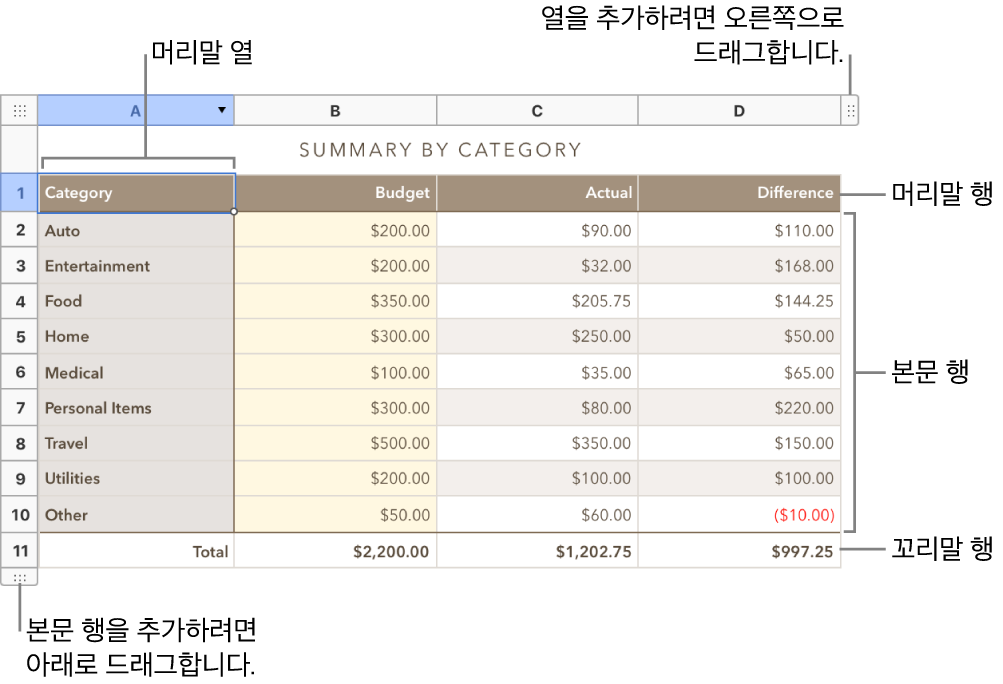
Task: Select Medical actual cell $35.00
Action: (537, 372)
